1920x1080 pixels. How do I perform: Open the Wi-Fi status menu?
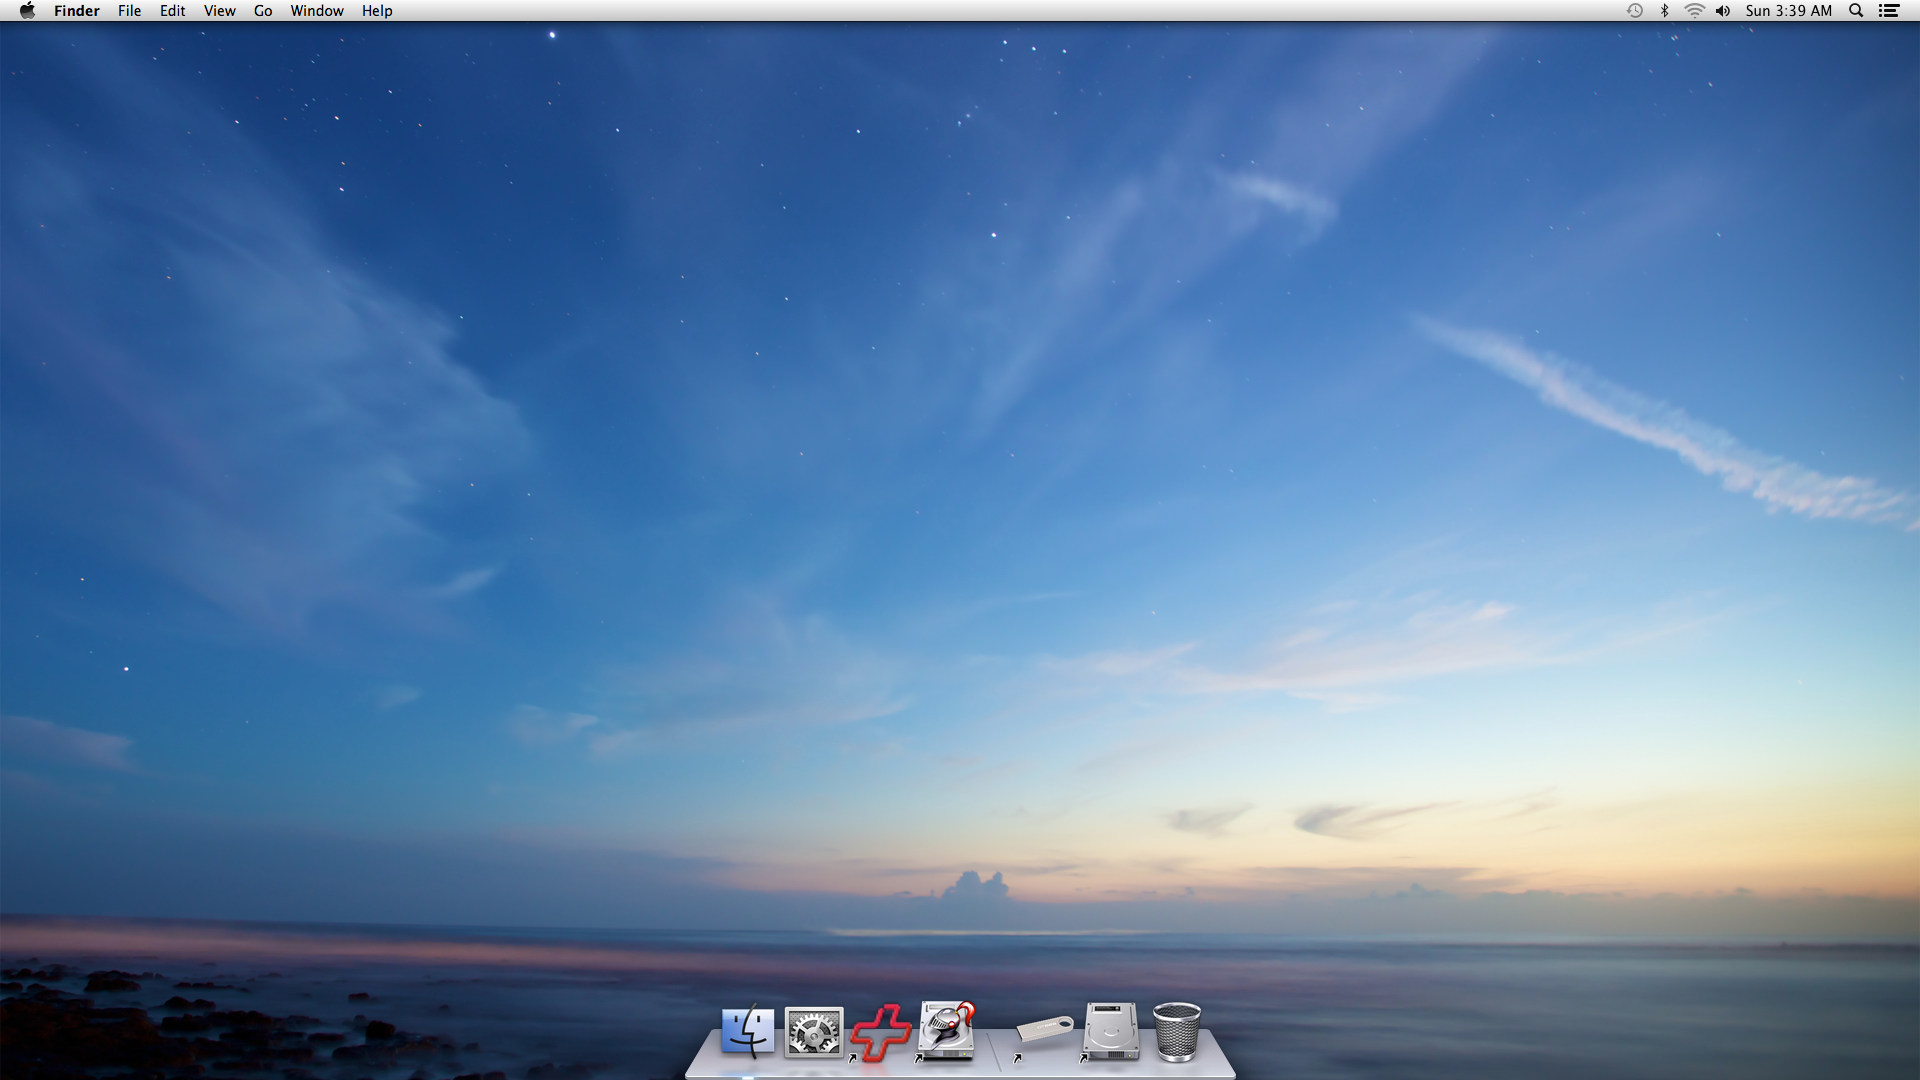click(x=1694, y=11)
